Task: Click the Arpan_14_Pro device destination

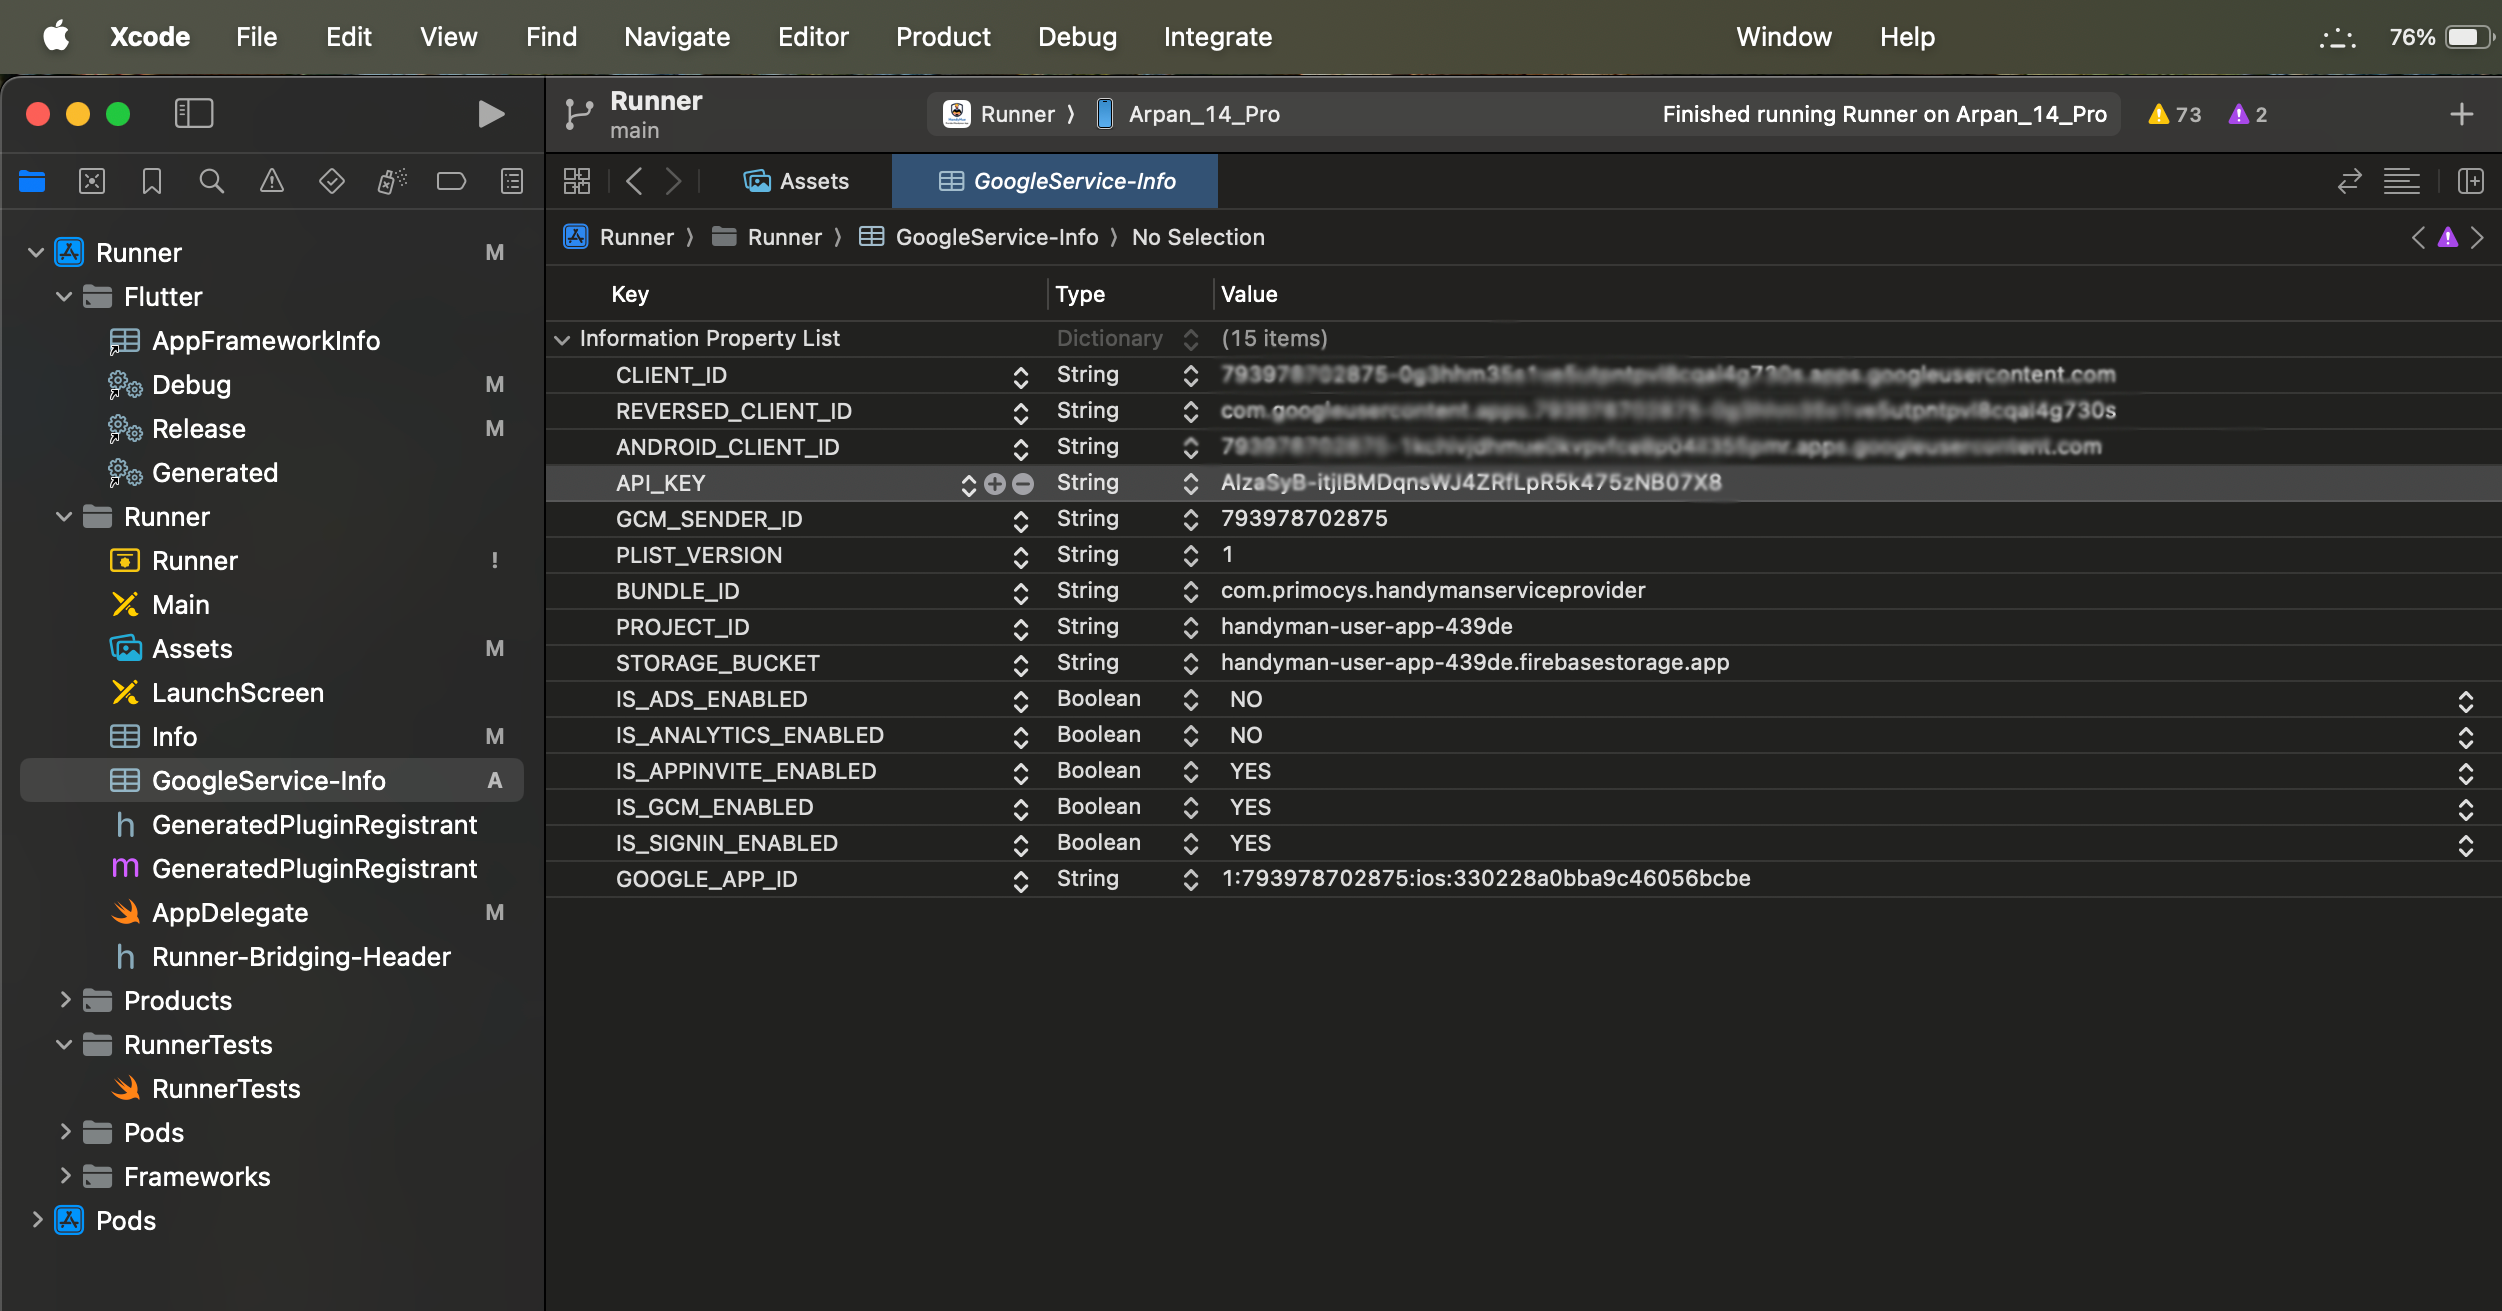Action: (1203, 114)
